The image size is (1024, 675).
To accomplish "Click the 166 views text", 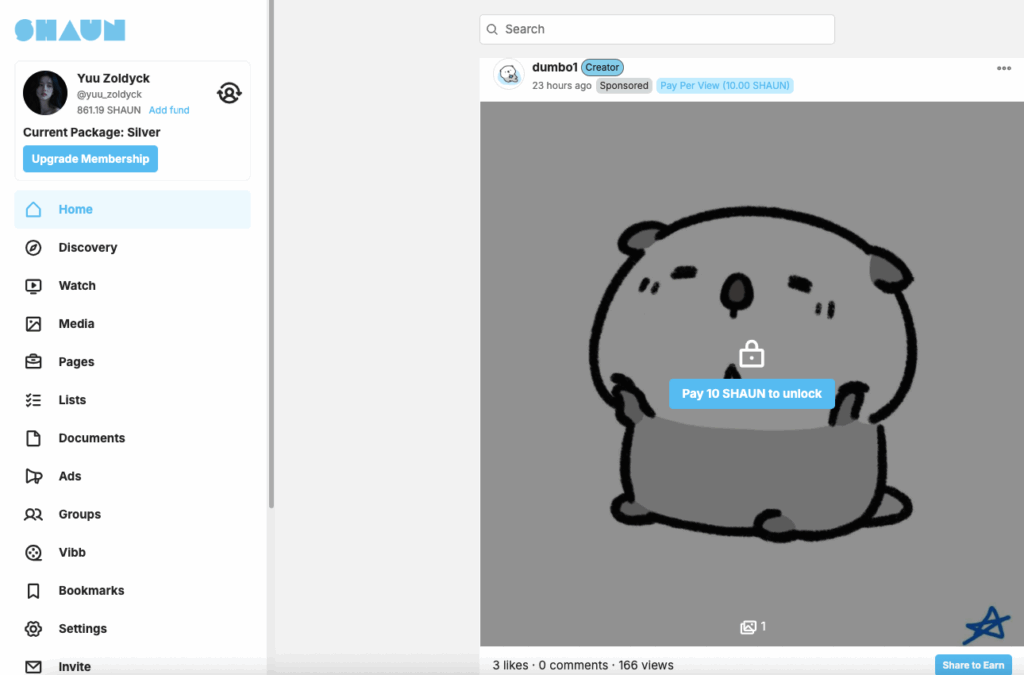I will (646, 665).
